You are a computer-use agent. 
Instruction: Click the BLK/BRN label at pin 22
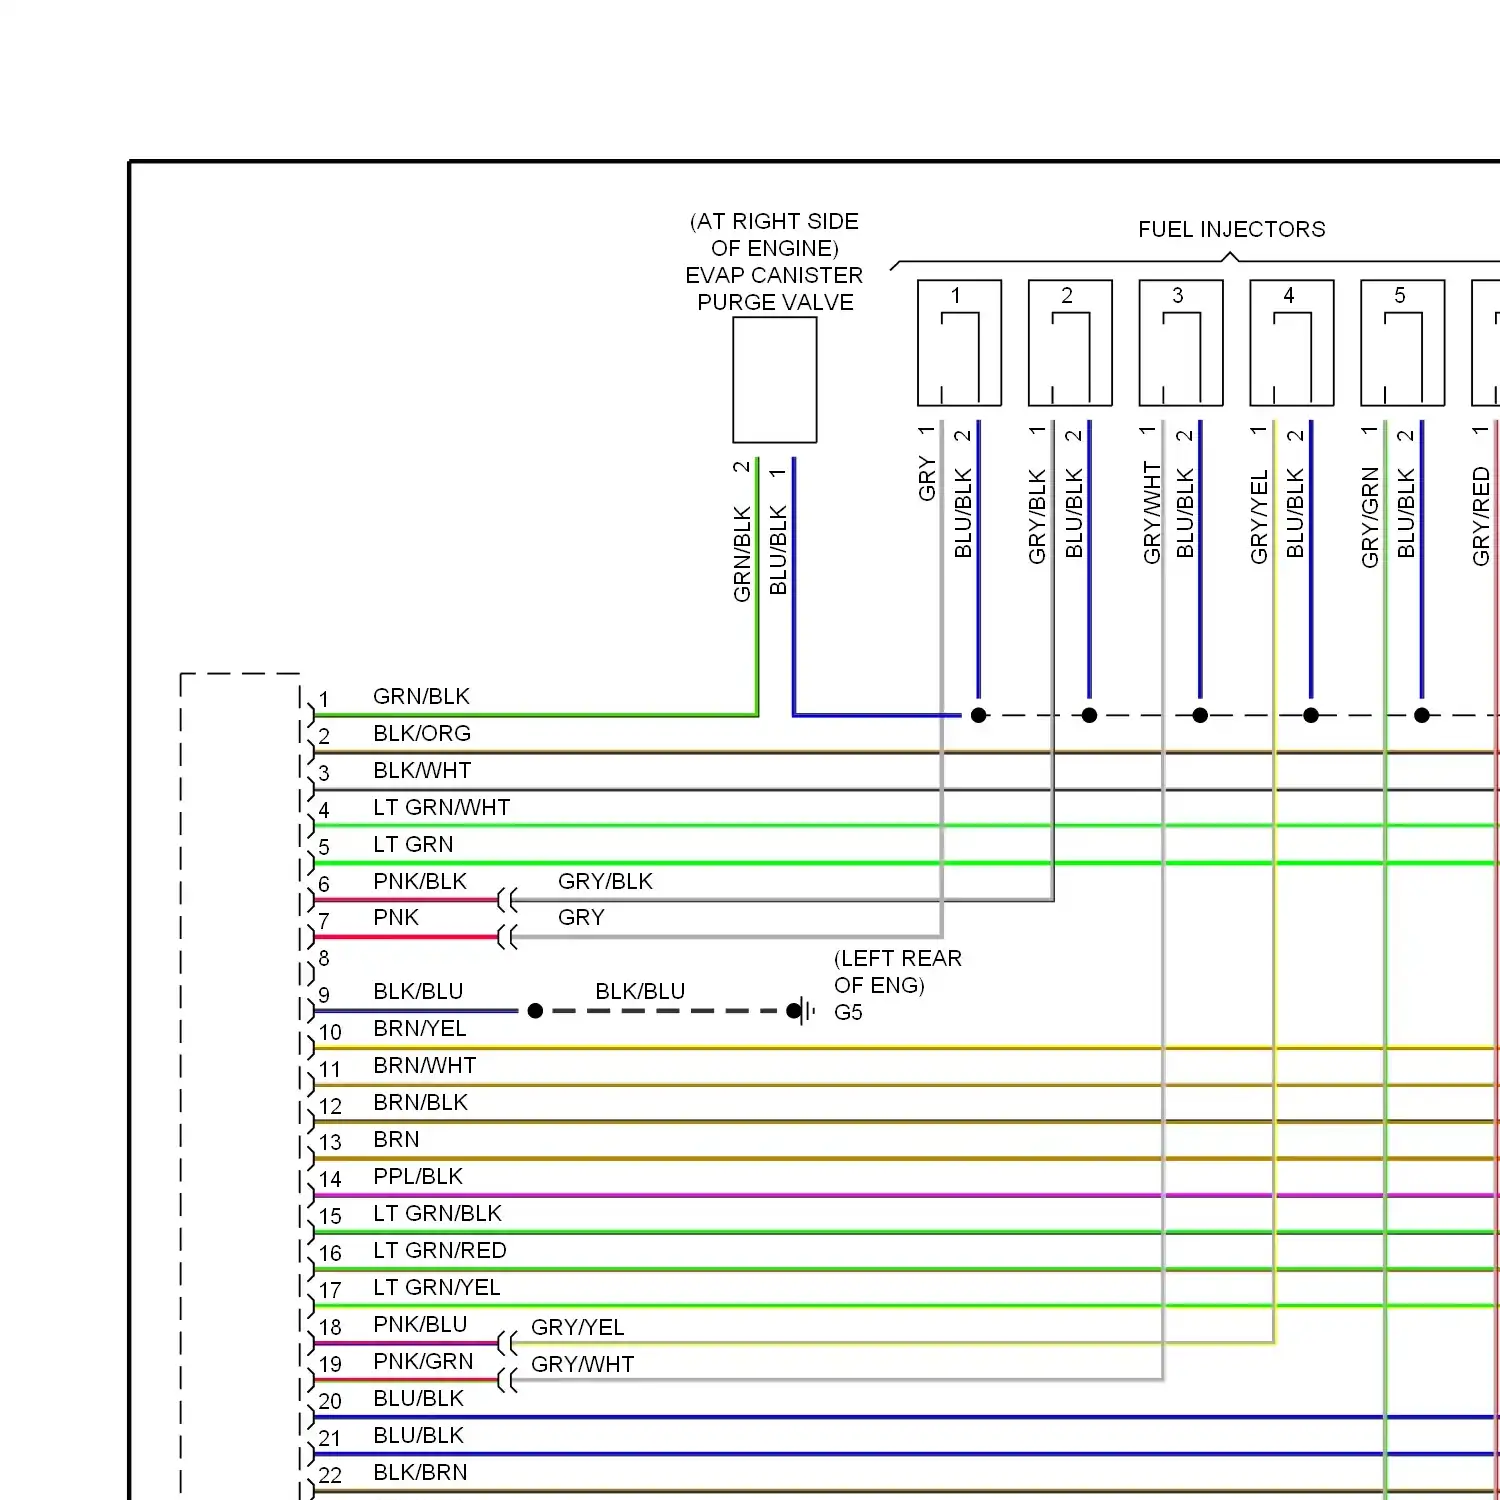pyautogui.click(x=420, y=1472)
